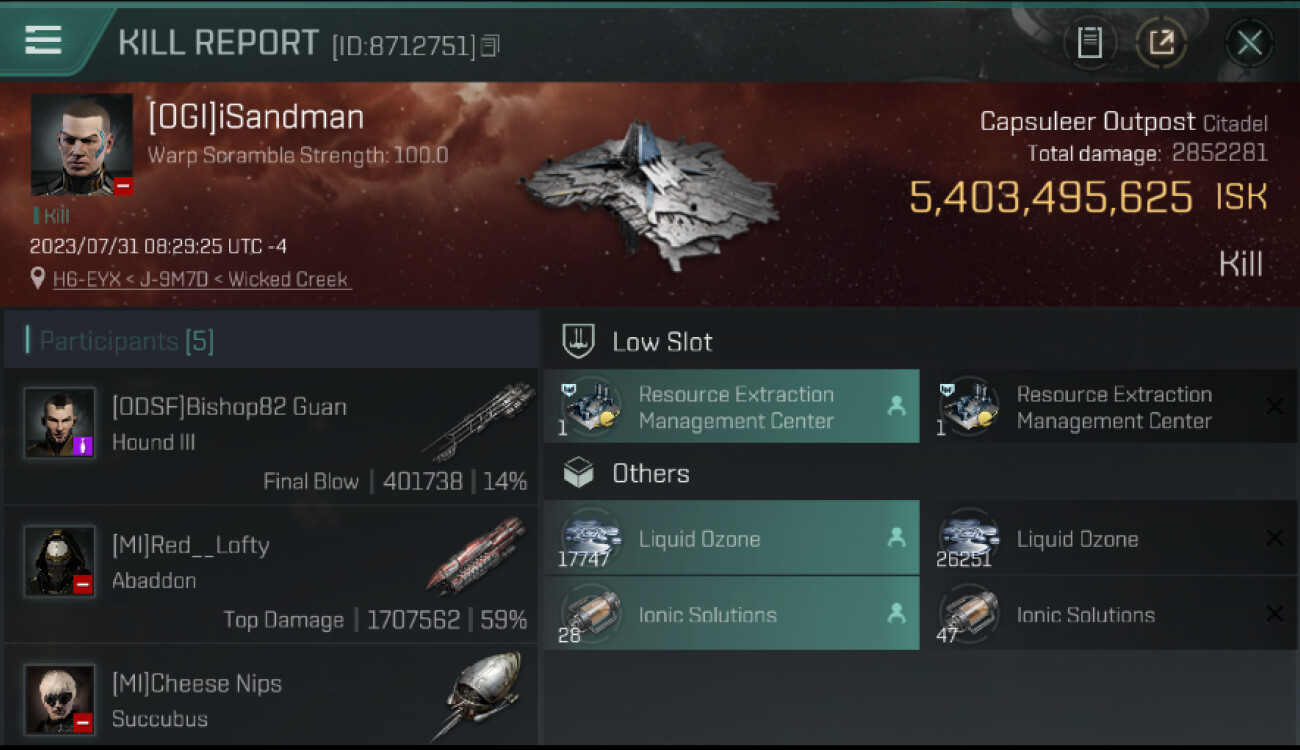Select the destroyed Liquid Ozone 26251 item
1300x750 pixels.
1109,538
